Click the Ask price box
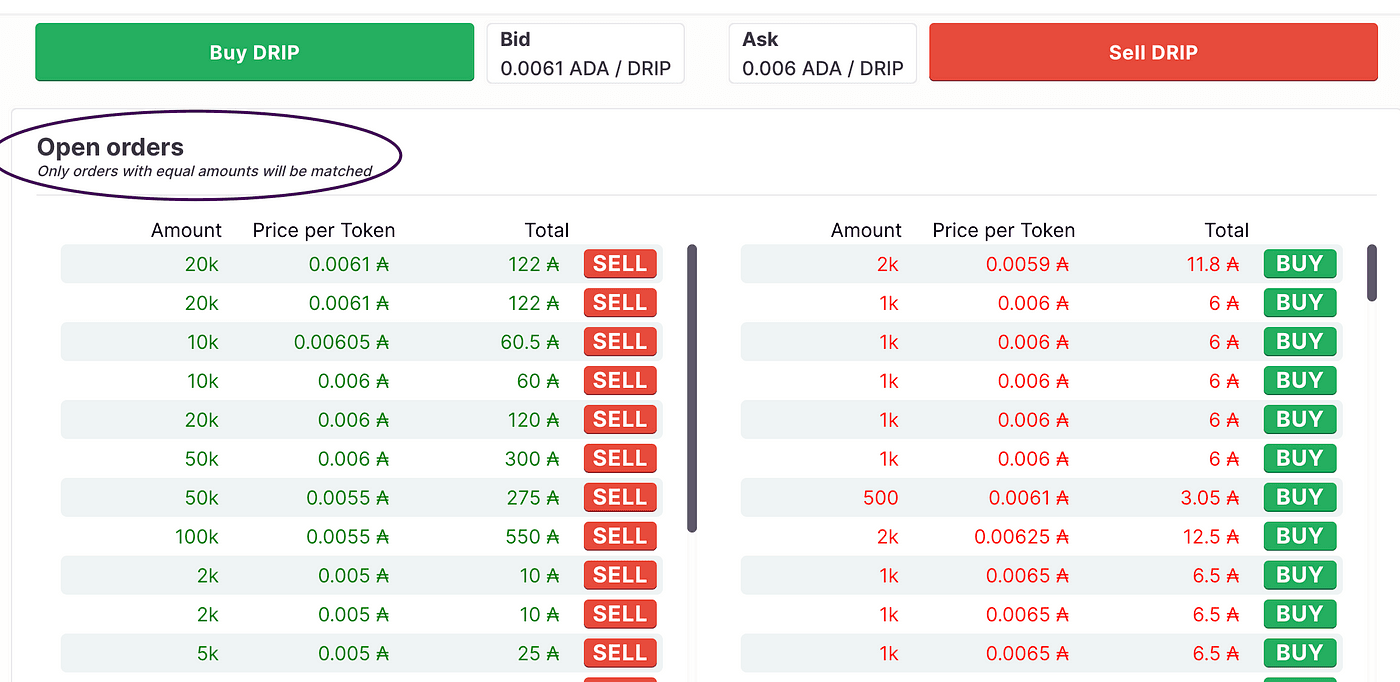1400x682 pixels. click(x=823, y=53)
